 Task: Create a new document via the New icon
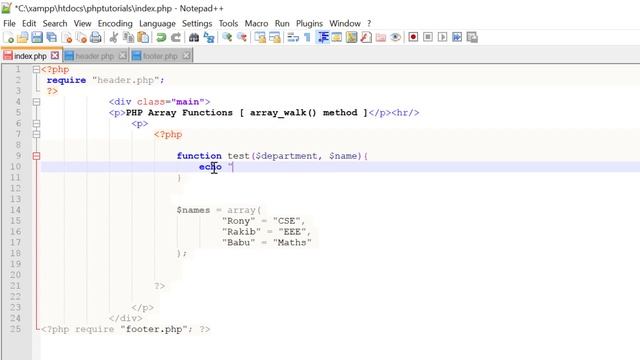click(x=8, y=38)
